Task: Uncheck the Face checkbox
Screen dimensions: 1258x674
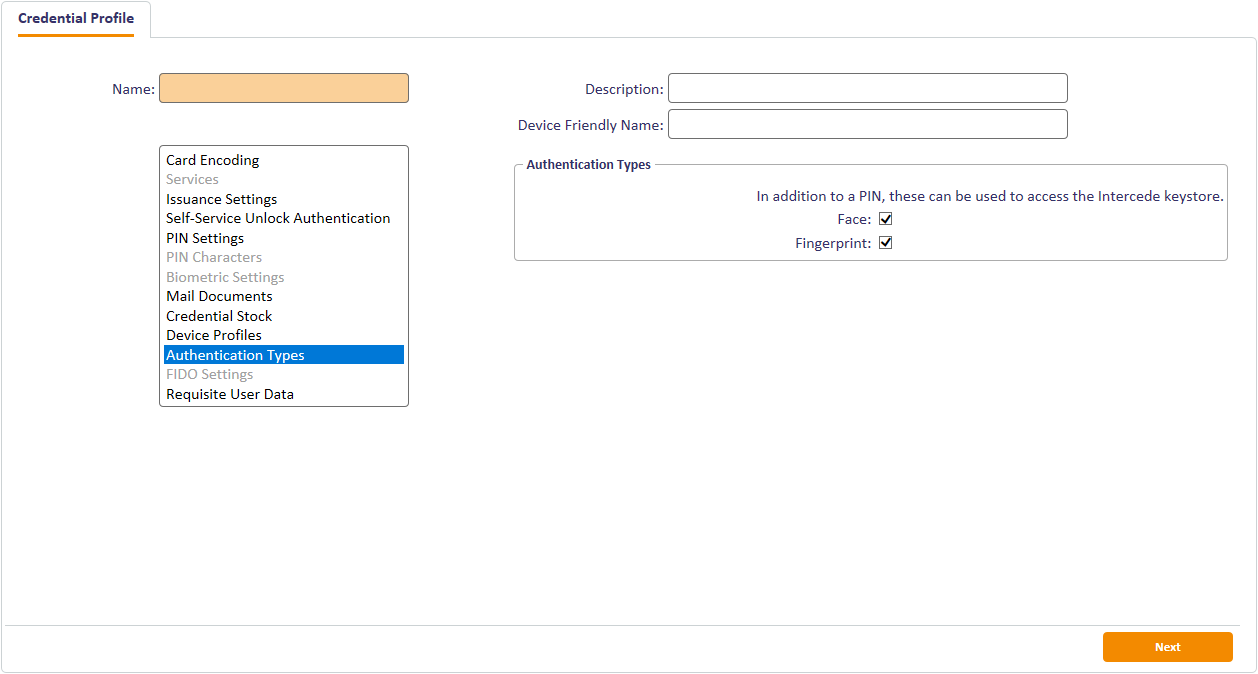Action: (885, 219)
